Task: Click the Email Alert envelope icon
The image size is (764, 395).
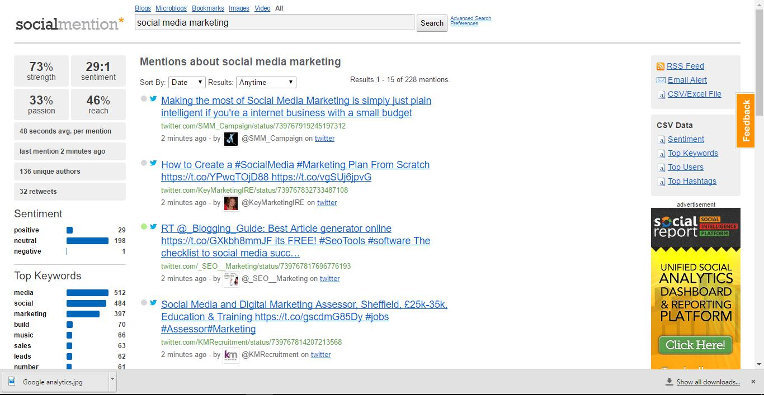Action: pos(661,80)
